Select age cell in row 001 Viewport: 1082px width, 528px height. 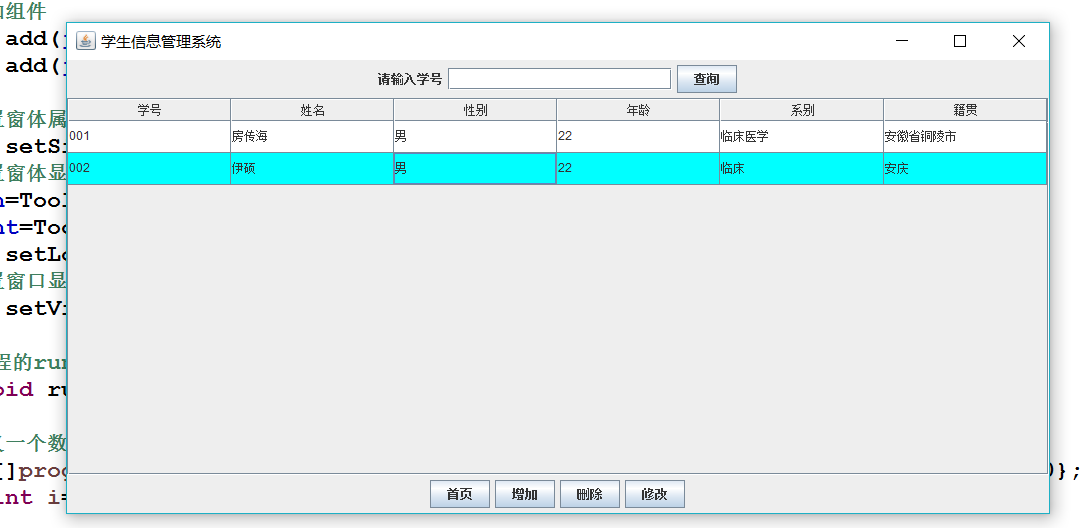coord(638,137)
